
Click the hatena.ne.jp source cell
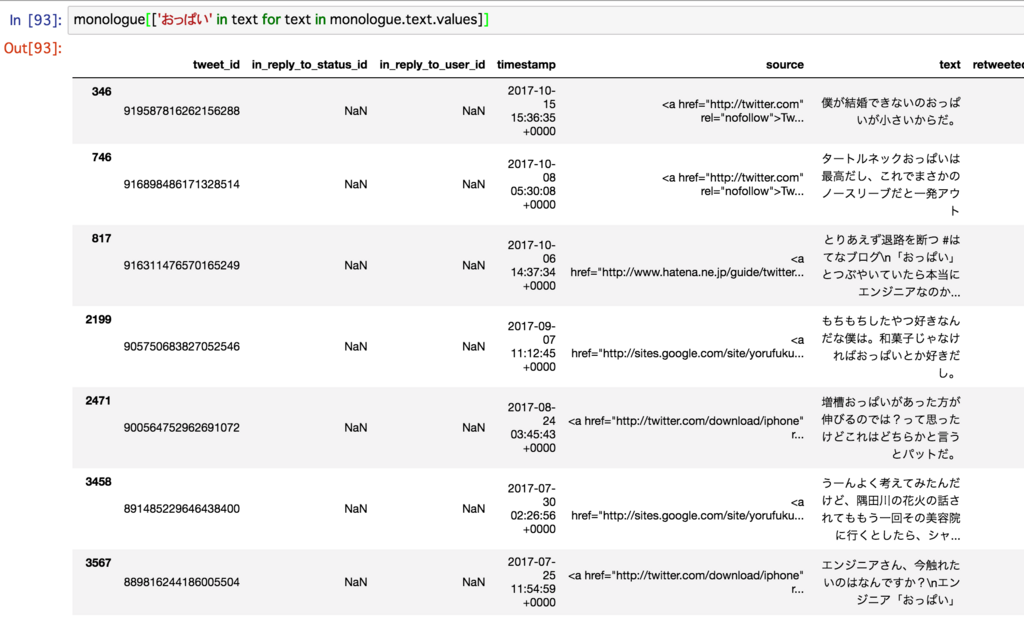click(x=687, y=266)
